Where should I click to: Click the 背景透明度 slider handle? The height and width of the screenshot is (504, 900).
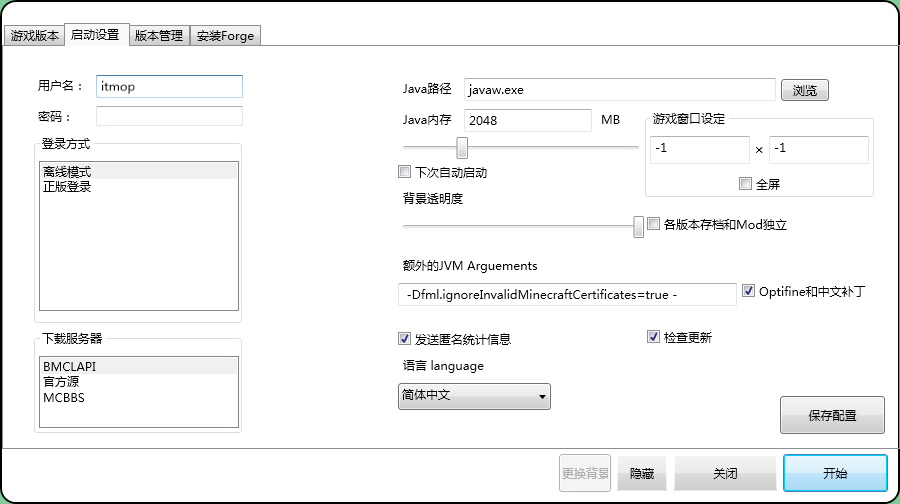pos(638,227)
